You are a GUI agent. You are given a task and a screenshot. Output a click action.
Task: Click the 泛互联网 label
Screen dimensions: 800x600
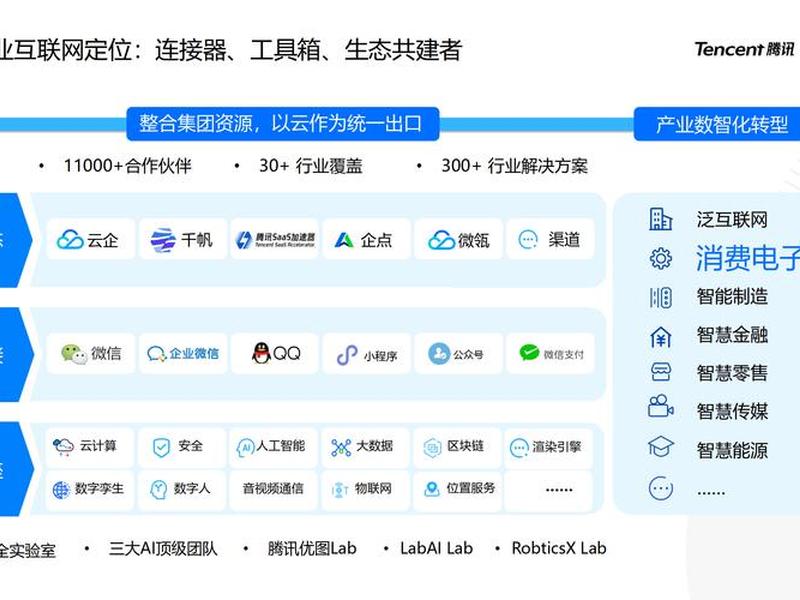pyautogui.click(x=732, y=220)
